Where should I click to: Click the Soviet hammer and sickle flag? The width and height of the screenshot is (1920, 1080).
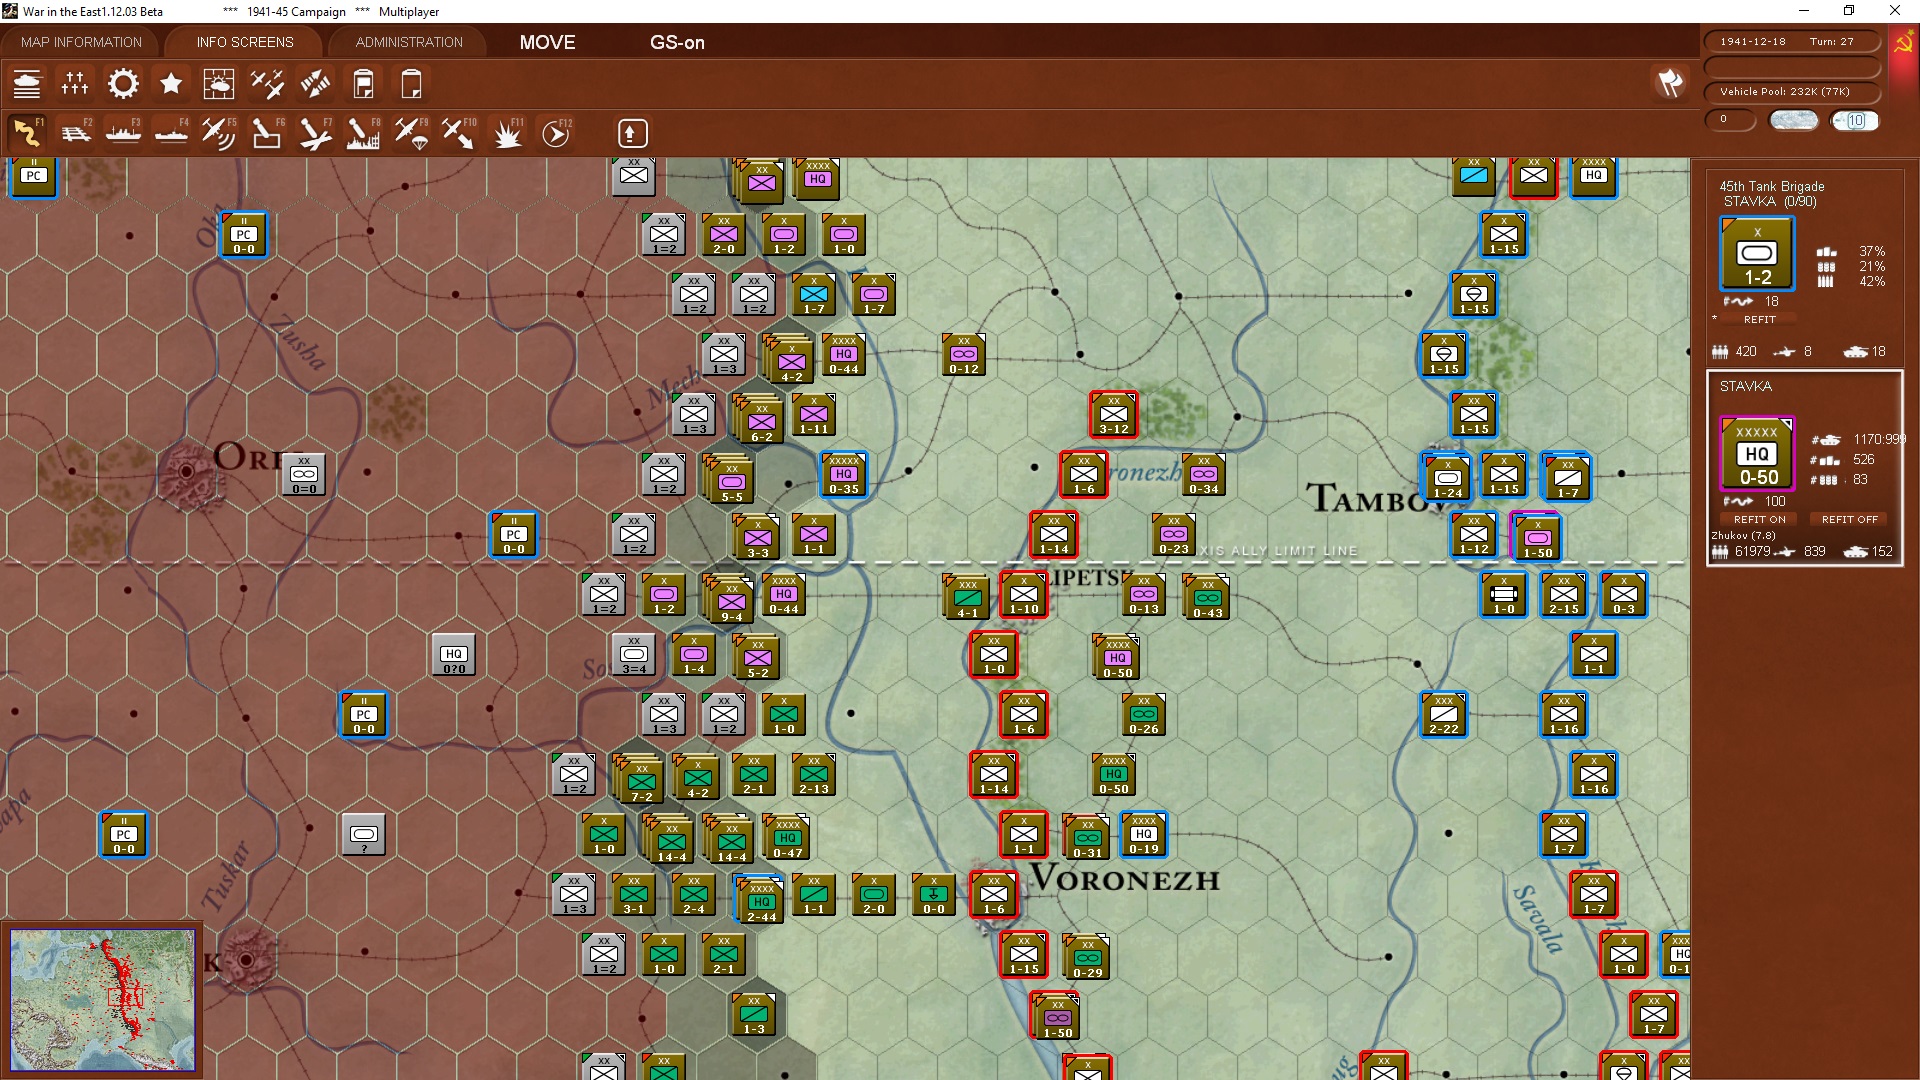[x=1903, y=43]
